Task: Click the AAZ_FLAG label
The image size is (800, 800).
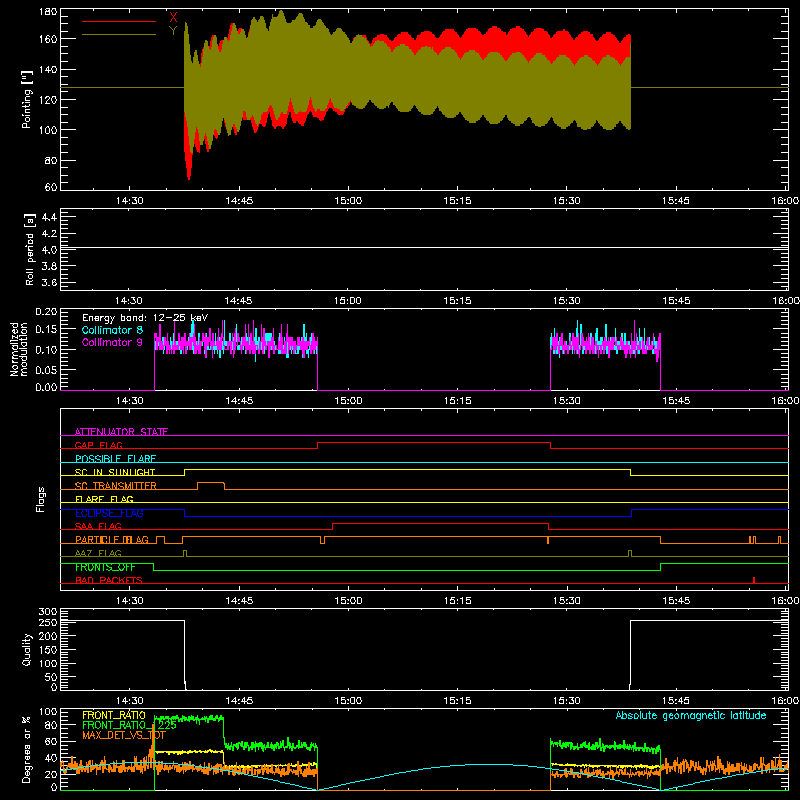Action: 98,553
